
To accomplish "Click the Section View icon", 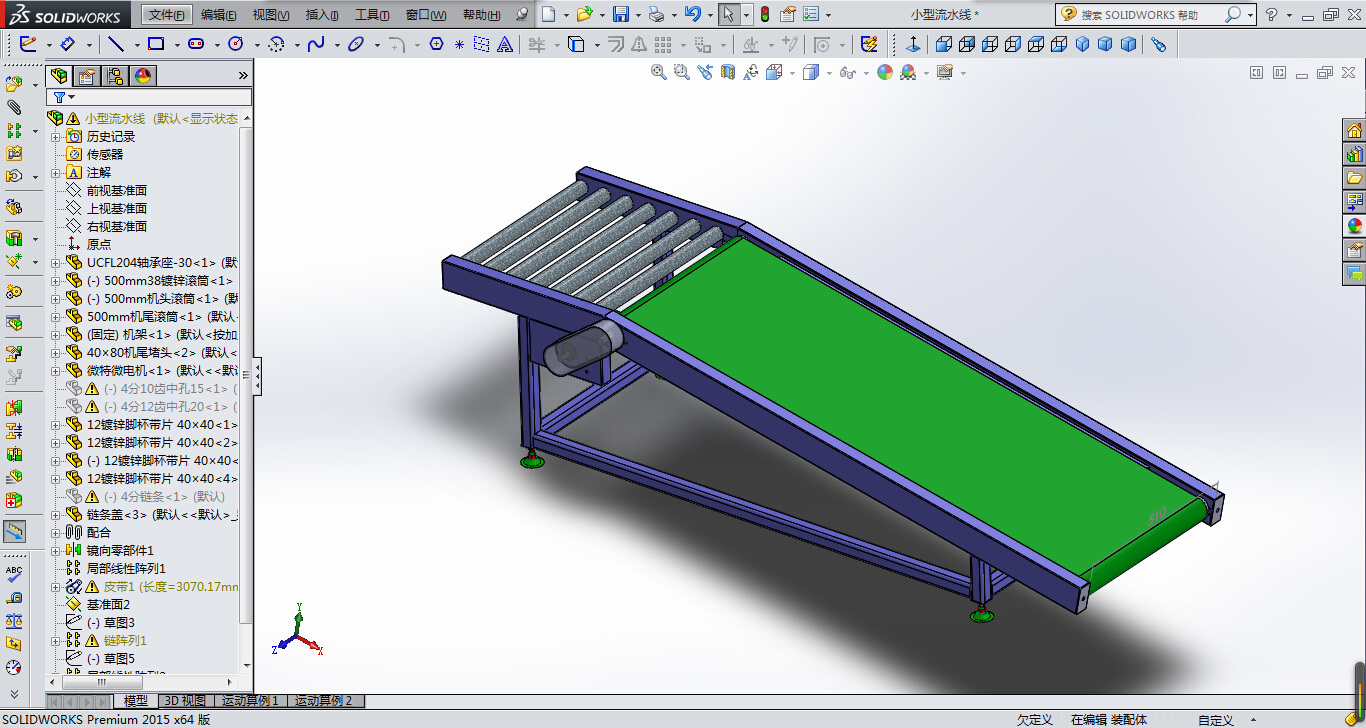I will coord(728,72).
